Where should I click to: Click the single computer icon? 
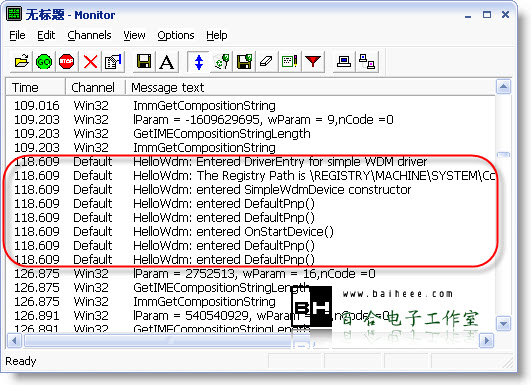click(x=344, y=62)
